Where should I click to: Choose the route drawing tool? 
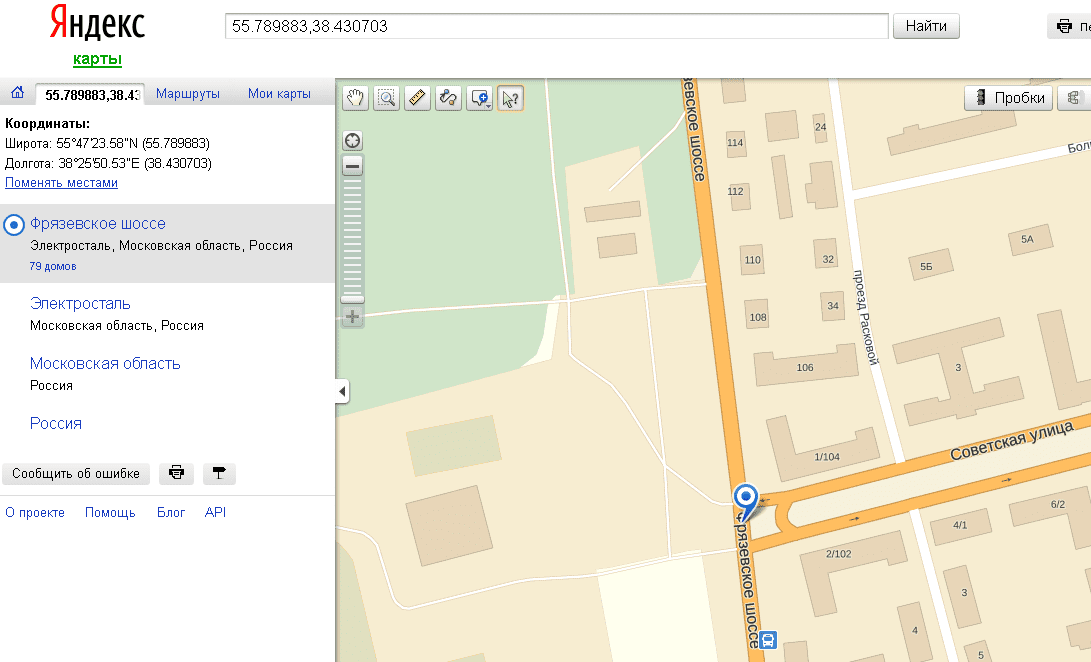point(448,98)
